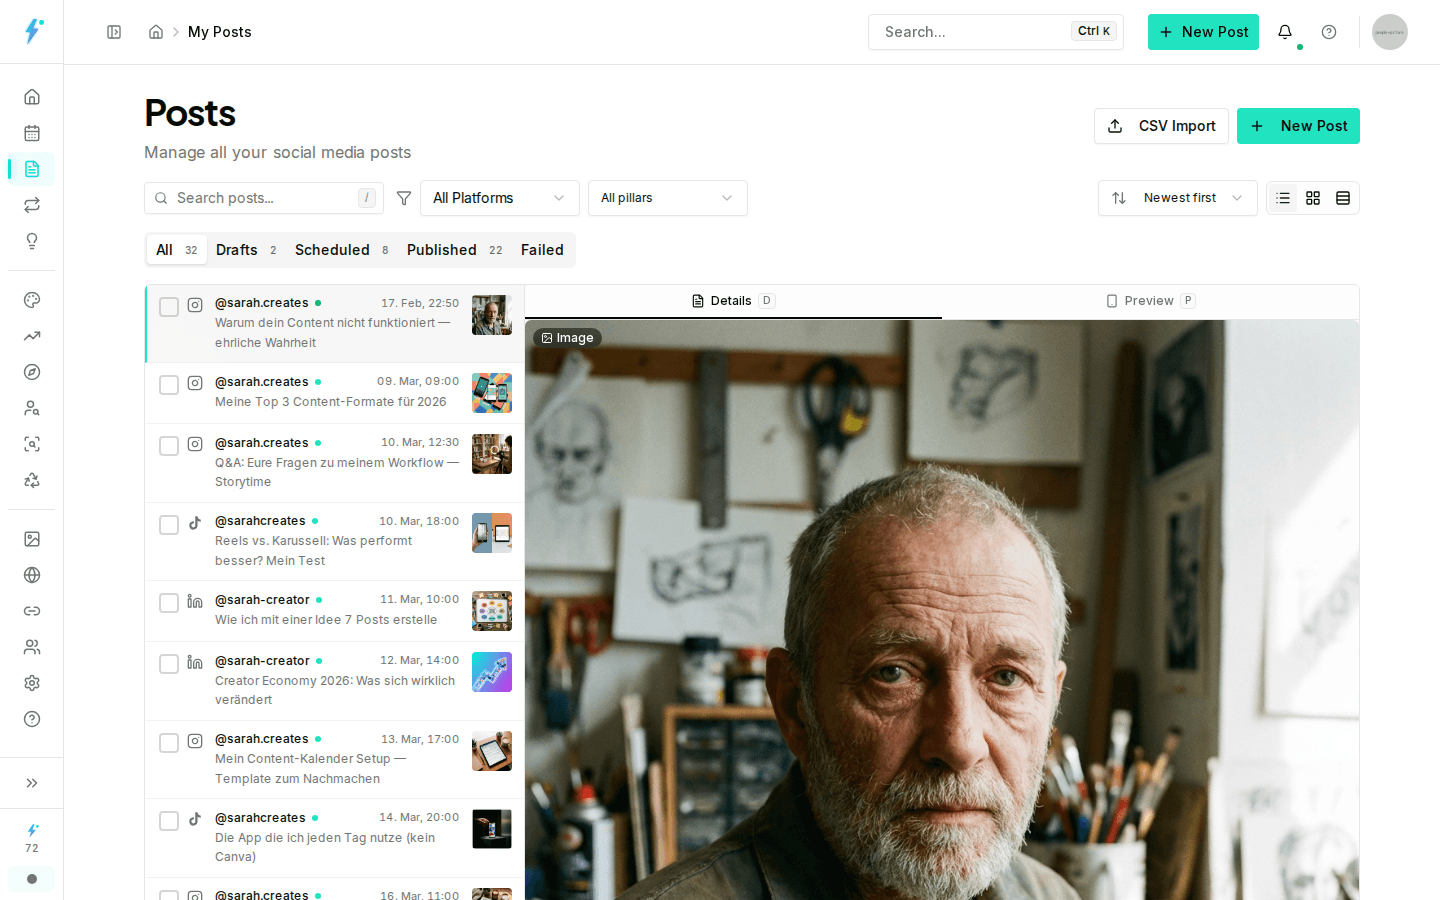The width and height of the screenshot is (1440, 900).
Task: Collapse the sidebar with the double-chevron button
Action: coord(31,783)
